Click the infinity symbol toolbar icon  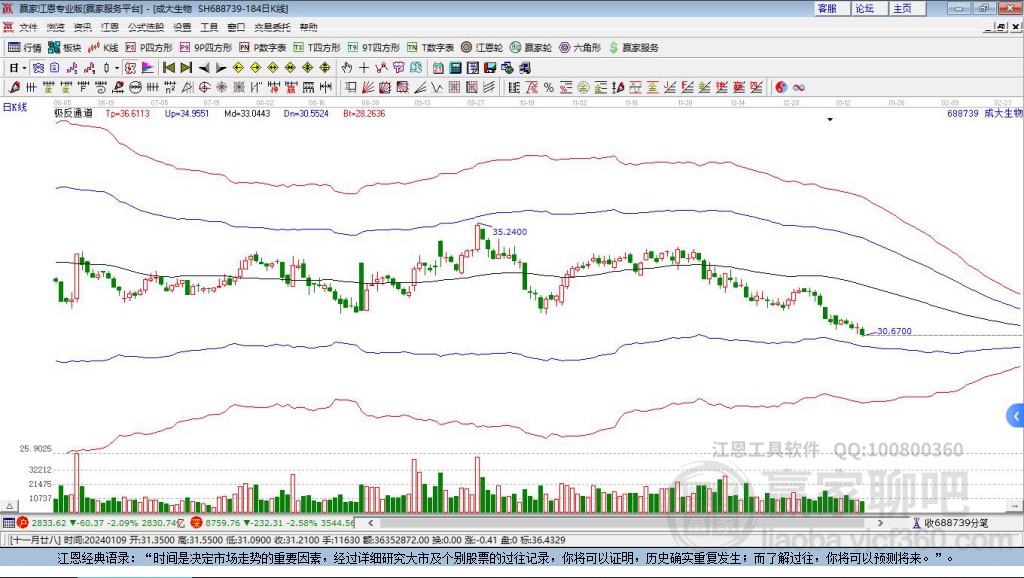799,88
